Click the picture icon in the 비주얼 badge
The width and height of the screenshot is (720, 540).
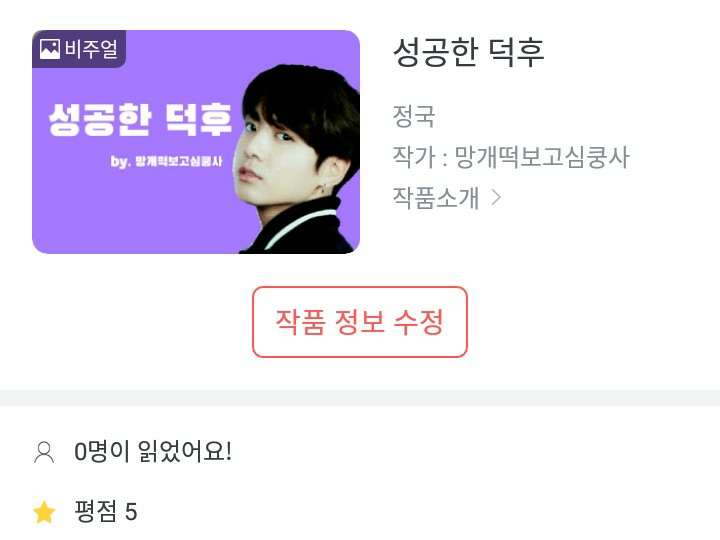click(x=50, y=49)
